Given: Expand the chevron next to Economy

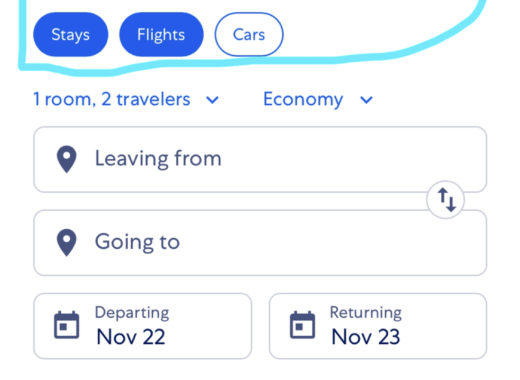Looking at the screenshot, I should [x=366, y=100].
